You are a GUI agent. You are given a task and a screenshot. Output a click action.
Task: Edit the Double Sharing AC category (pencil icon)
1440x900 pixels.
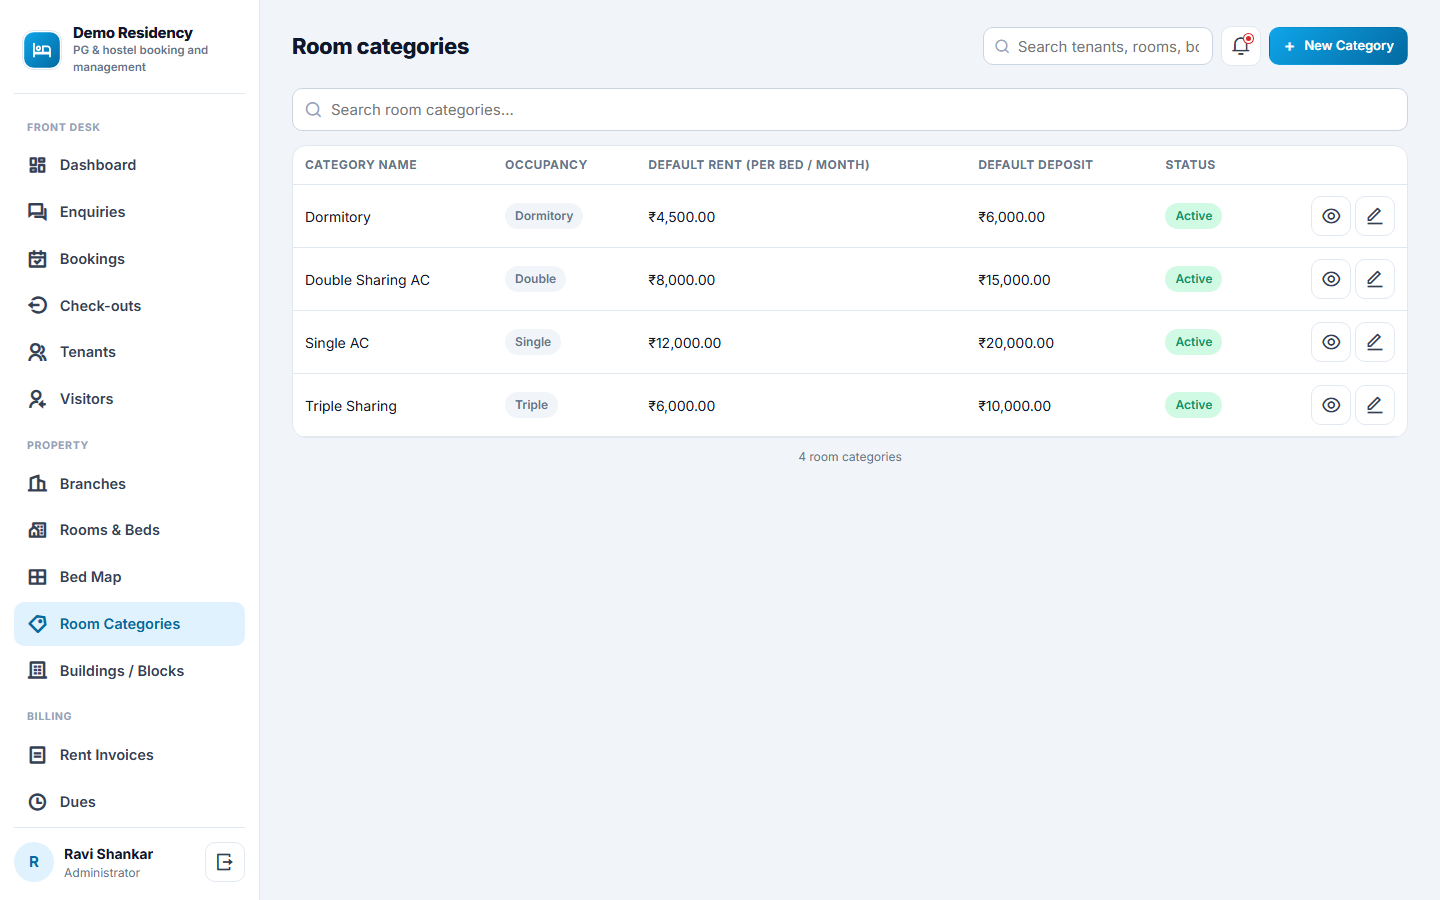[x=1375, y=279]
